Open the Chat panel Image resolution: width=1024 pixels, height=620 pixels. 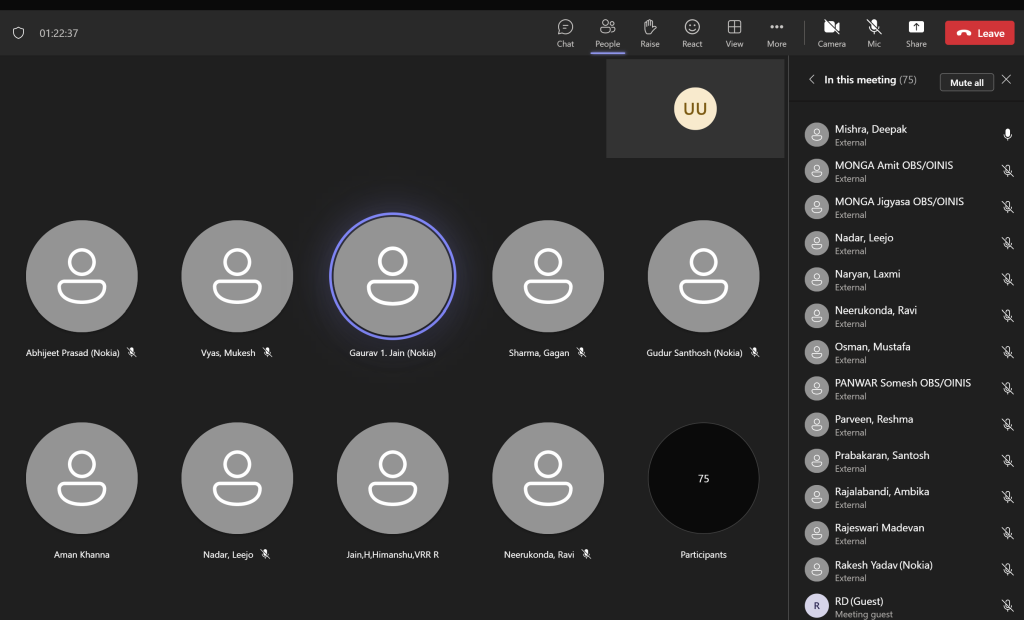(x=565, y=32)
